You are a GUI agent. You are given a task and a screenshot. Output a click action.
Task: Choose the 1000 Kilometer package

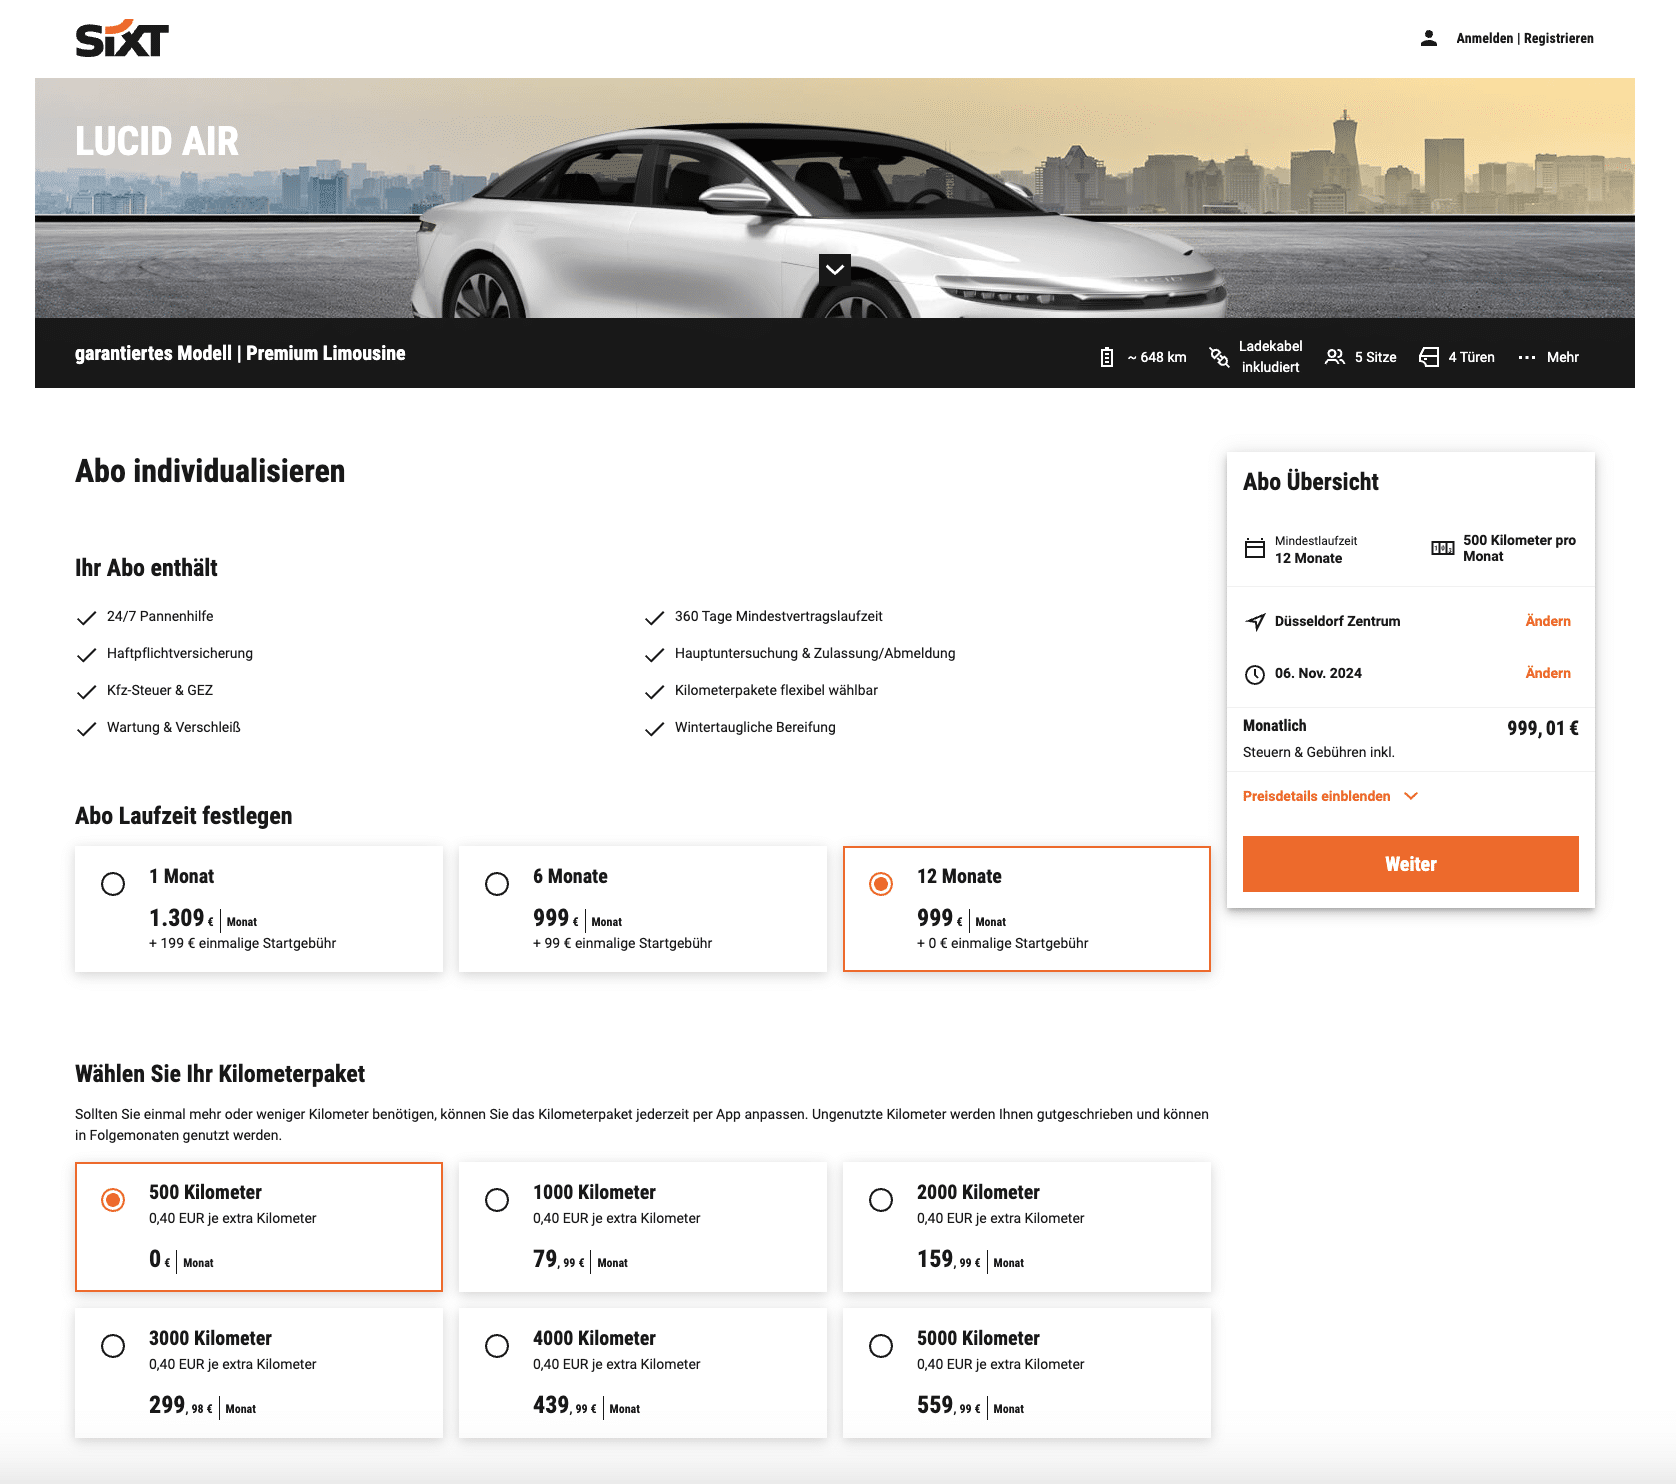[643, 1227]
